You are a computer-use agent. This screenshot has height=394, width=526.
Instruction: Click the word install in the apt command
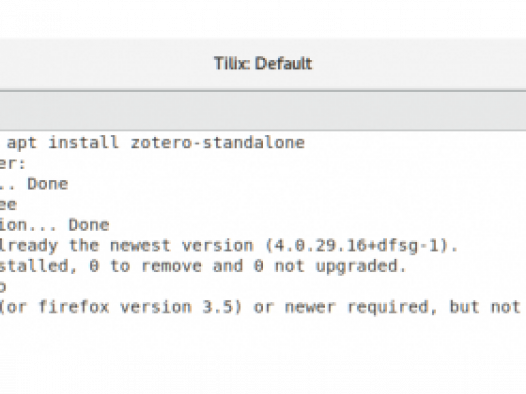(x=84, y=143)
